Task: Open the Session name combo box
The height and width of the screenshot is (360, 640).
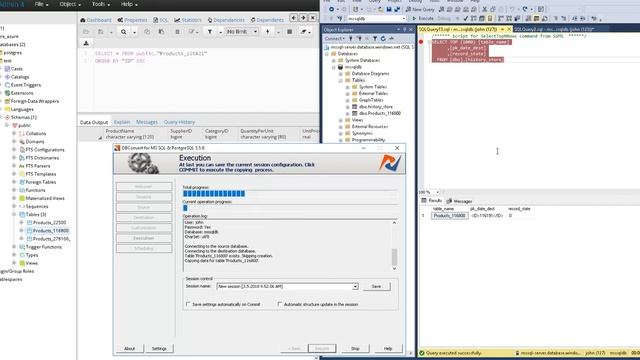Action: [355, 287]
